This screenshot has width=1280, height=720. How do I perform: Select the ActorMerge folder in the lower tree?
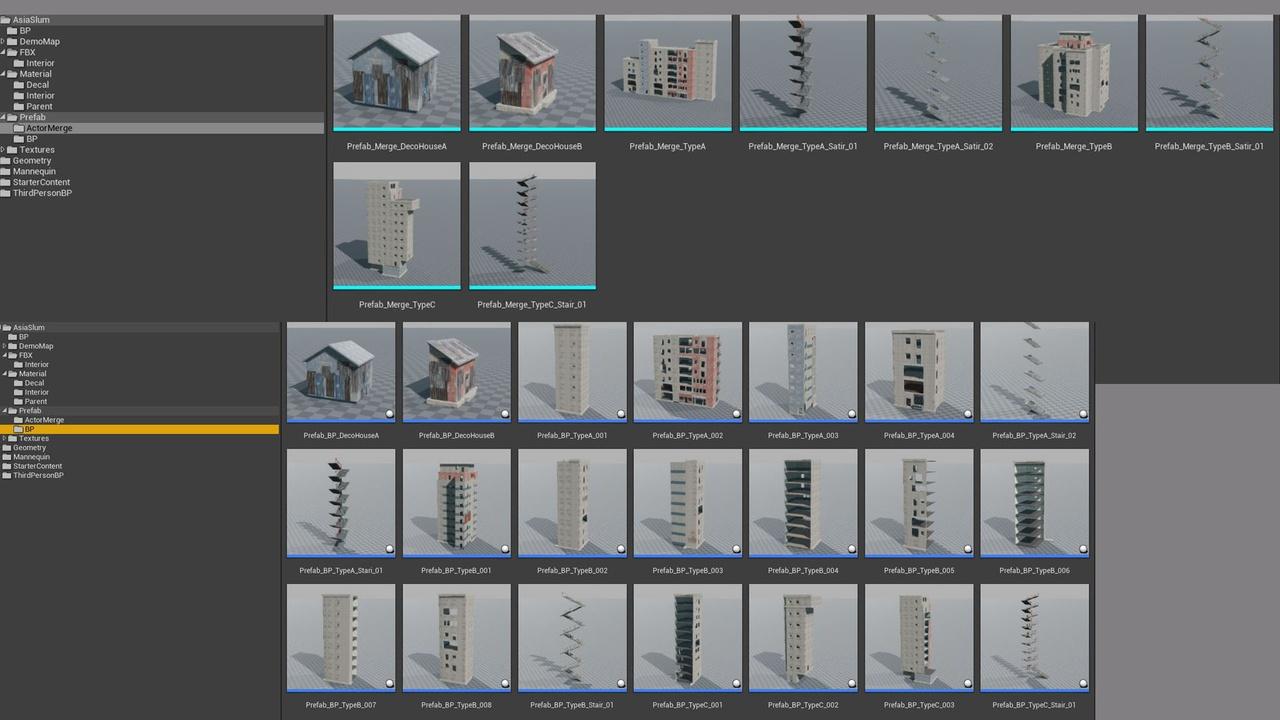pos(44,420)
